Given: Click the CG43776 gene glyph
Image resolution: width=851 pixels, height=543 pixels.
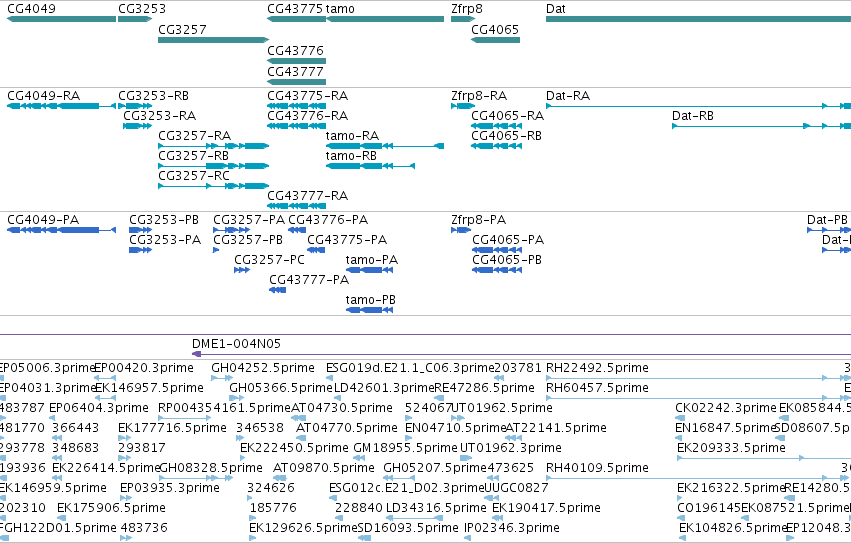Looking at the screenshot, I should [x=296, y=61].
